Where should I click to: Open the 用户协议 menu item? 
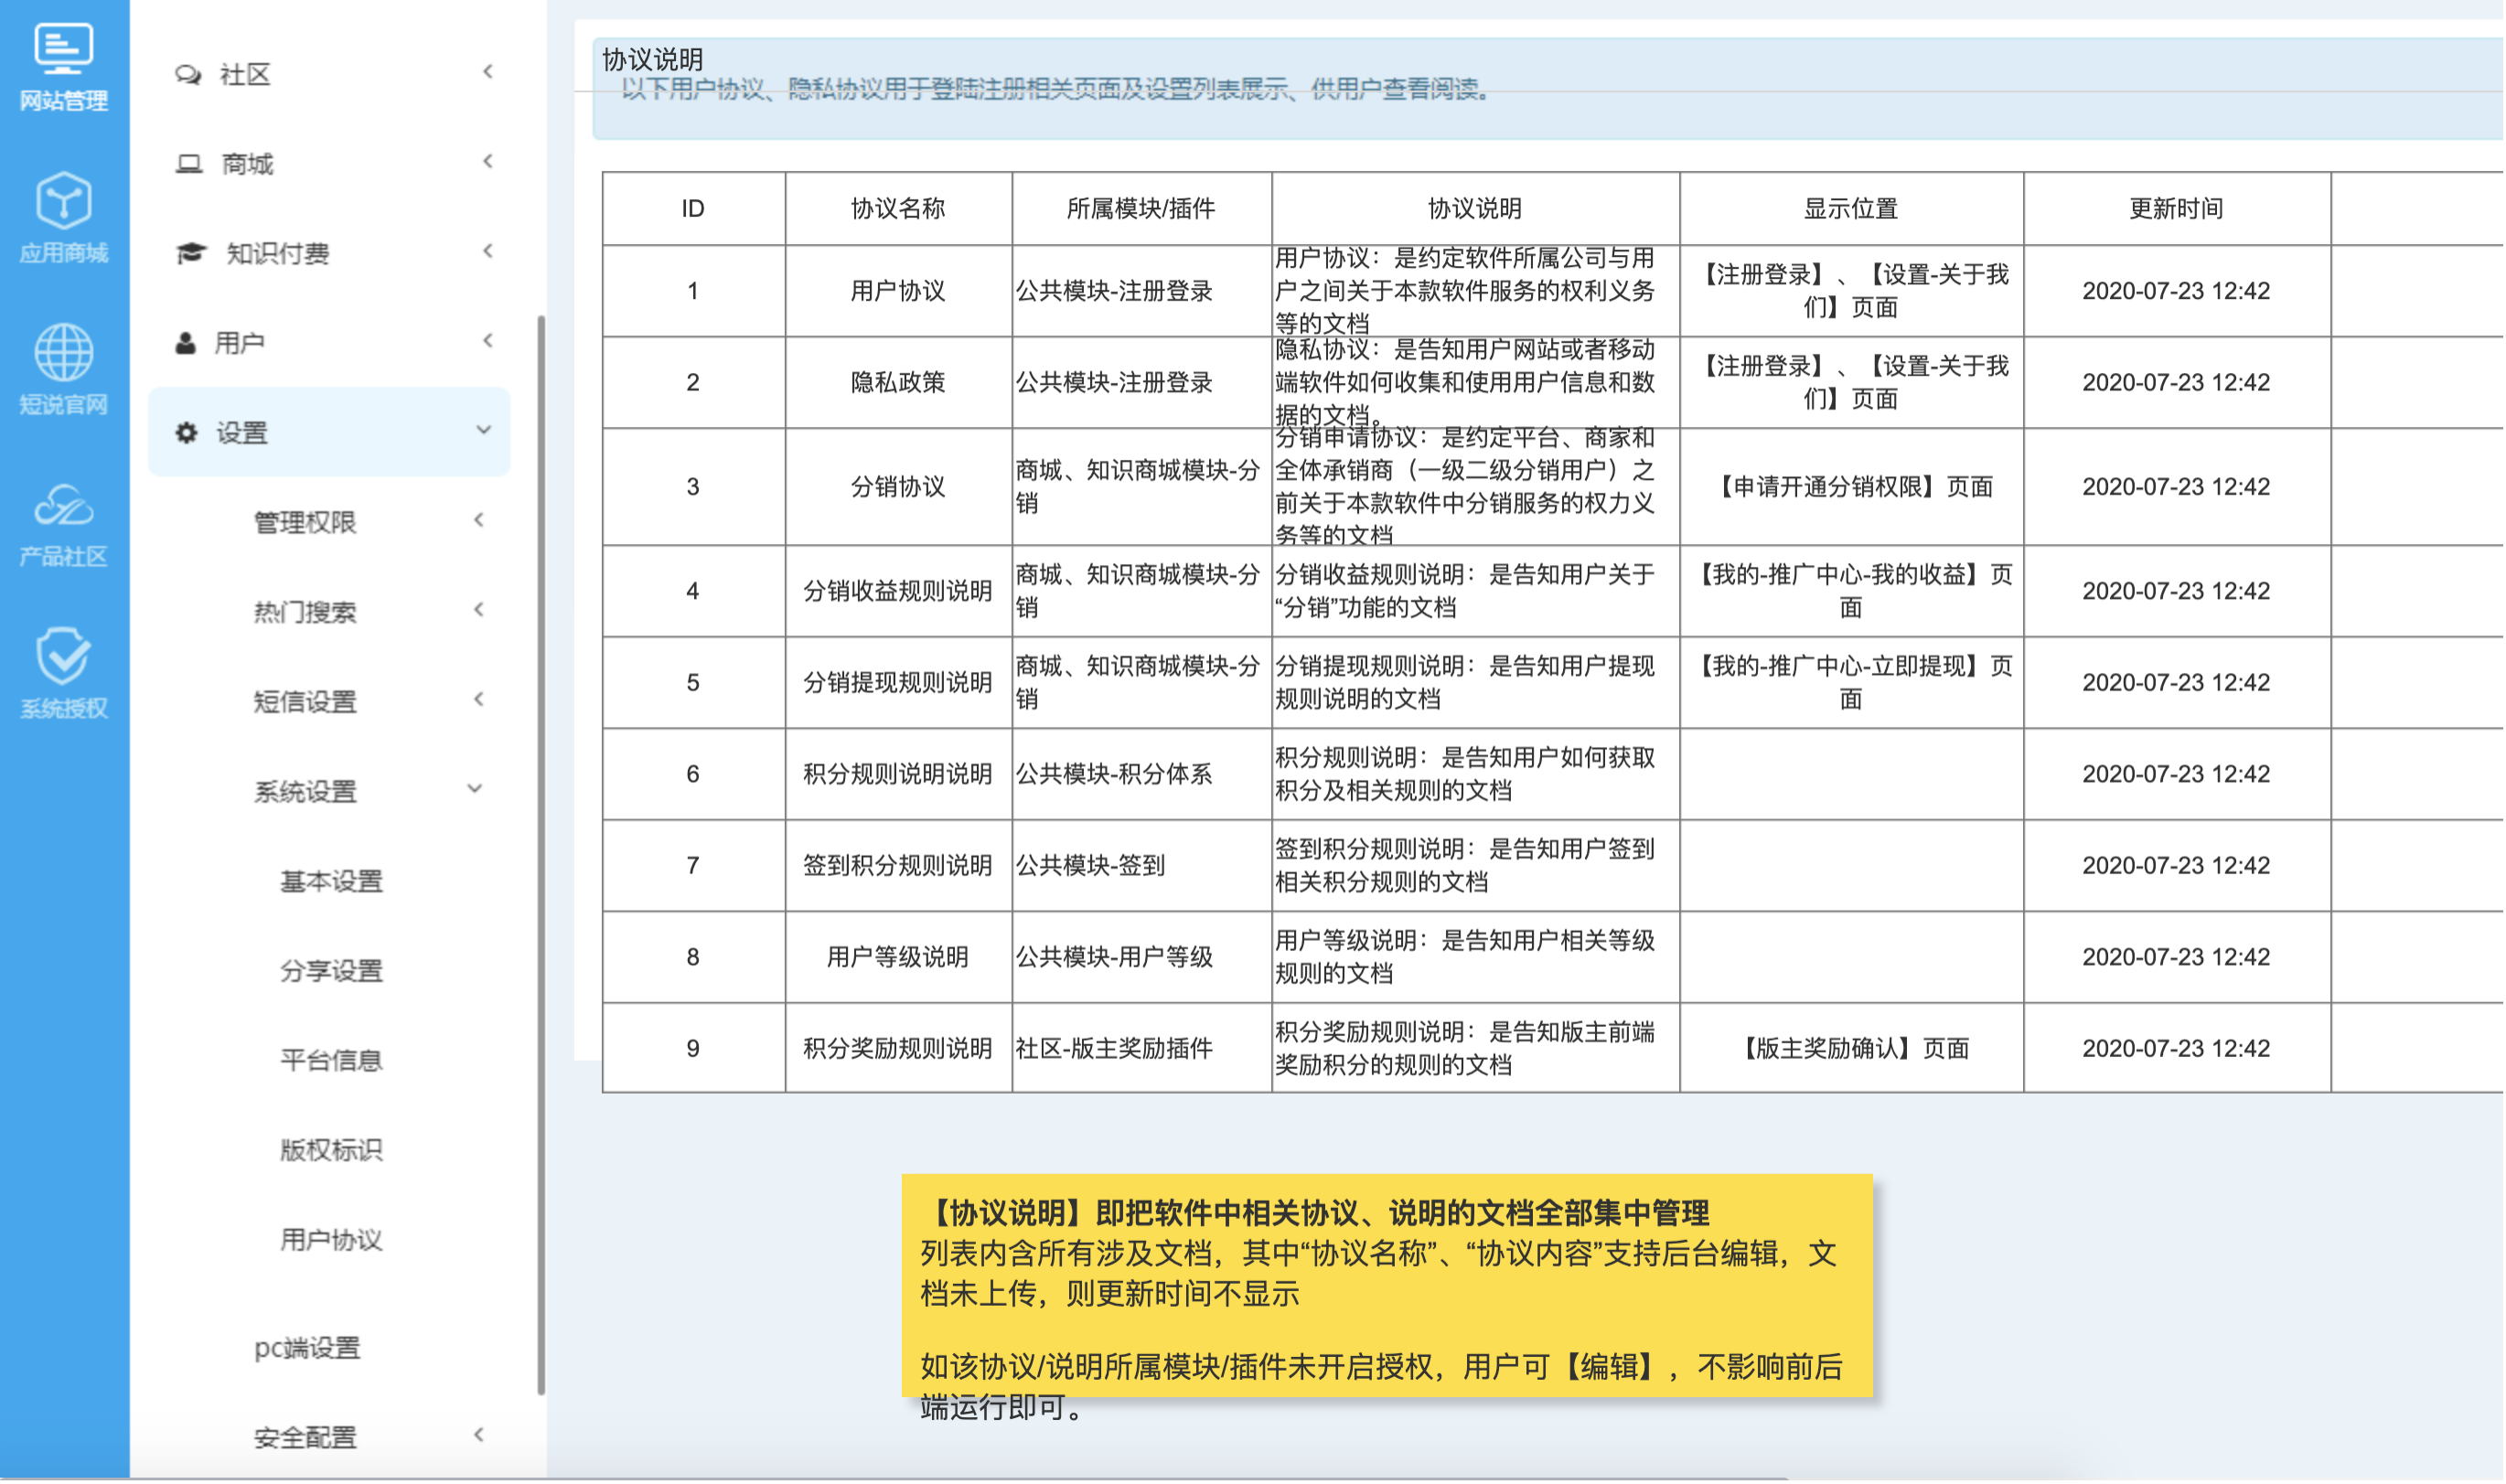point(332,1241)
